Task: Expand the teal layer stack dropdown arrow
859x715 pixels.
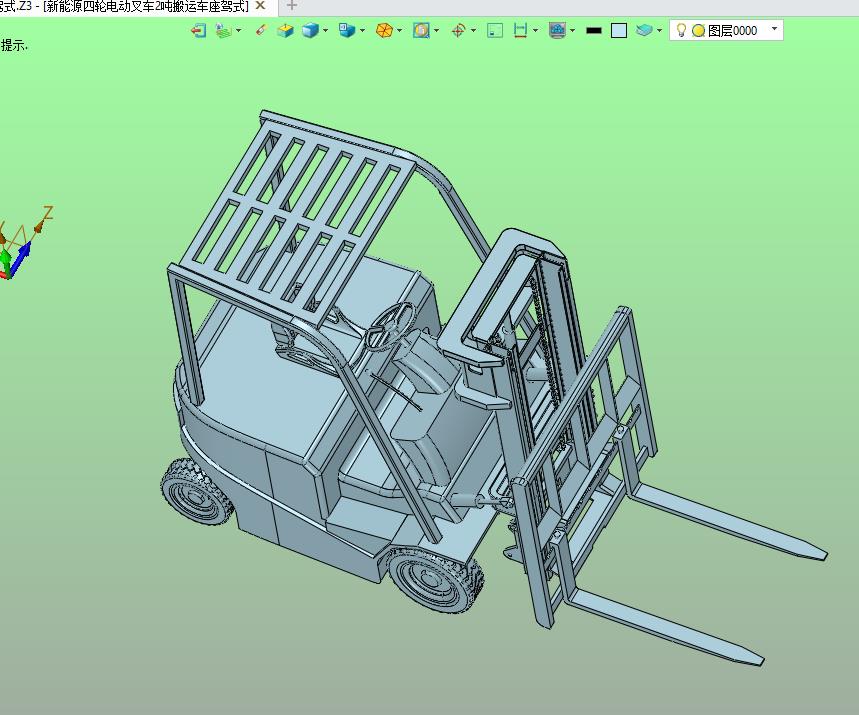Action: tap(659, 31)
